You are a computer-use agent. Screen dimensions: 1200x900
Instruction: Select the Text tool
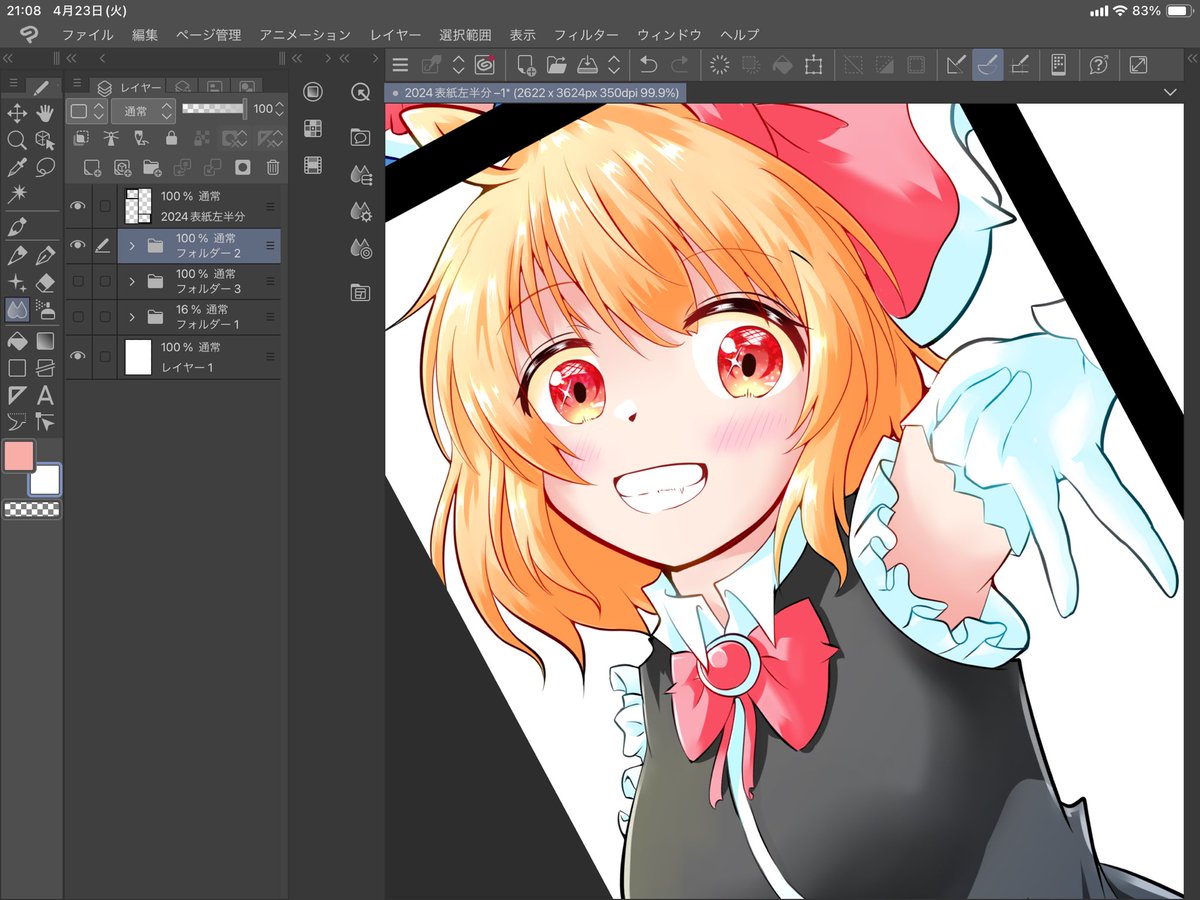(x=44, y=395)
